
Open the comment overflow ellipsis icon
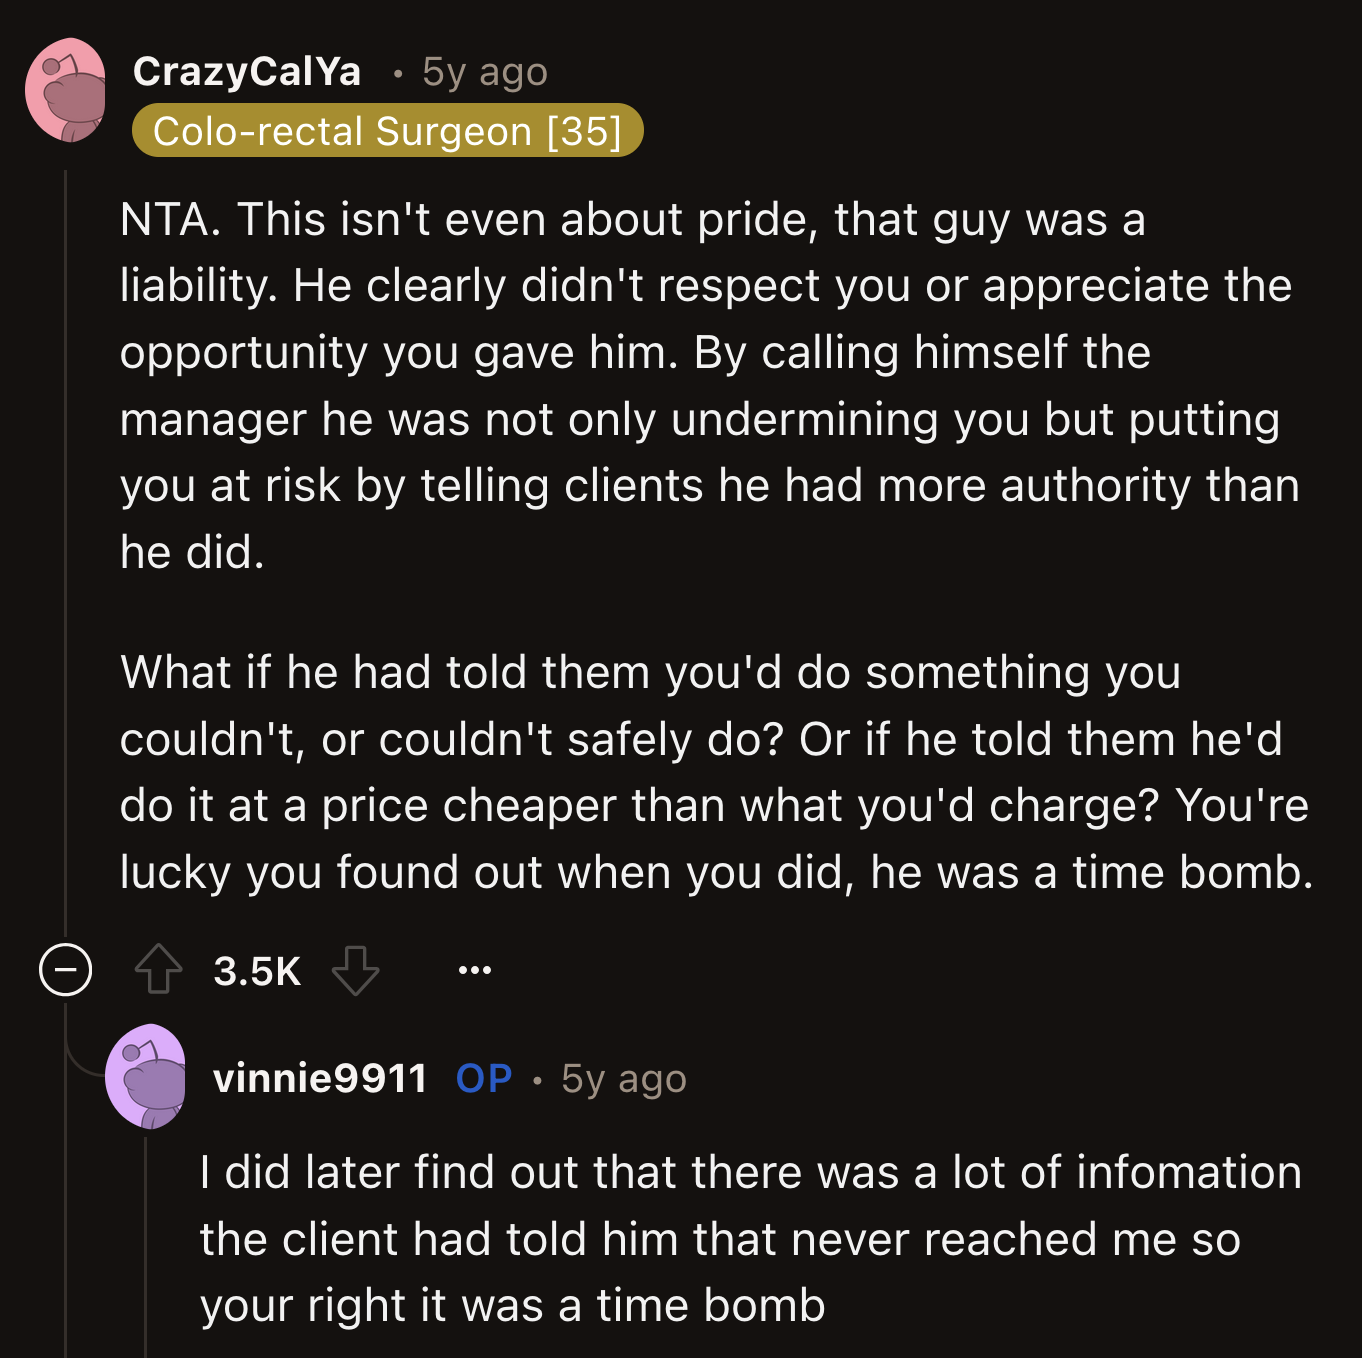(475, 968)
